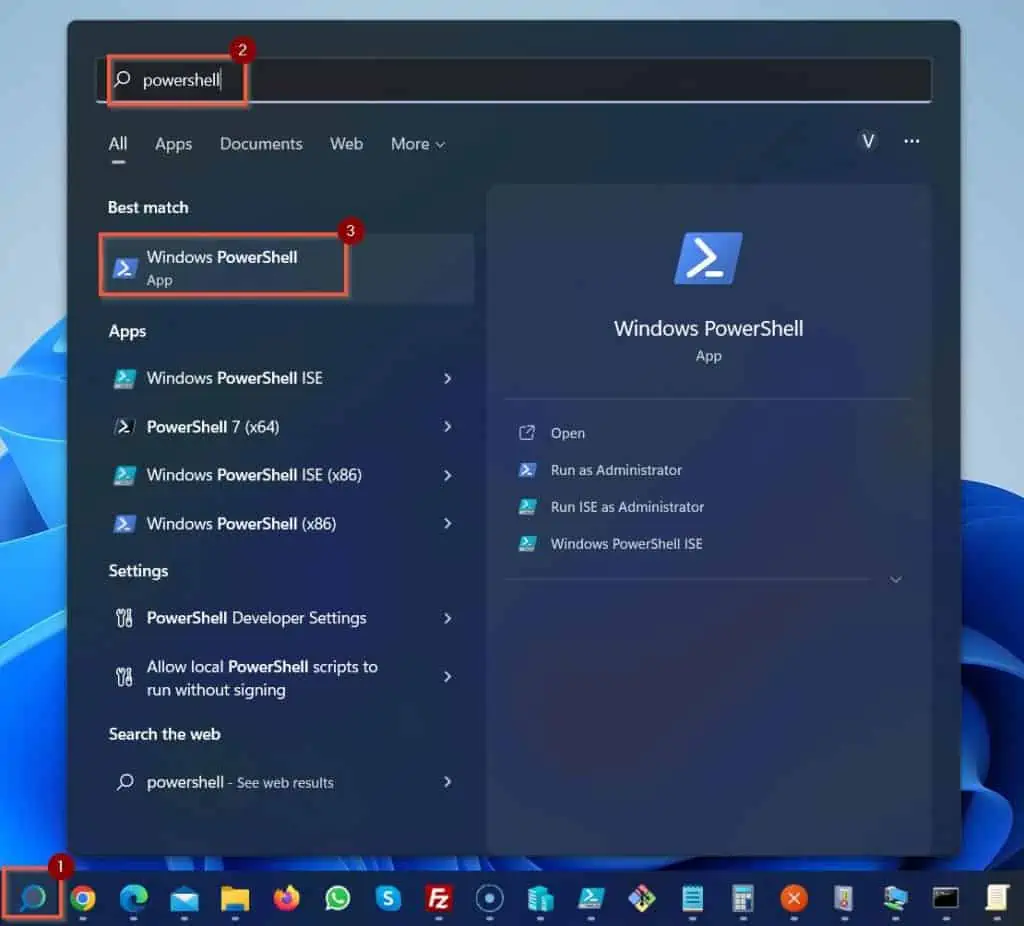Click the Windows PowerShell ISE icon
The image size is (1024, 926).
(124, 378)
